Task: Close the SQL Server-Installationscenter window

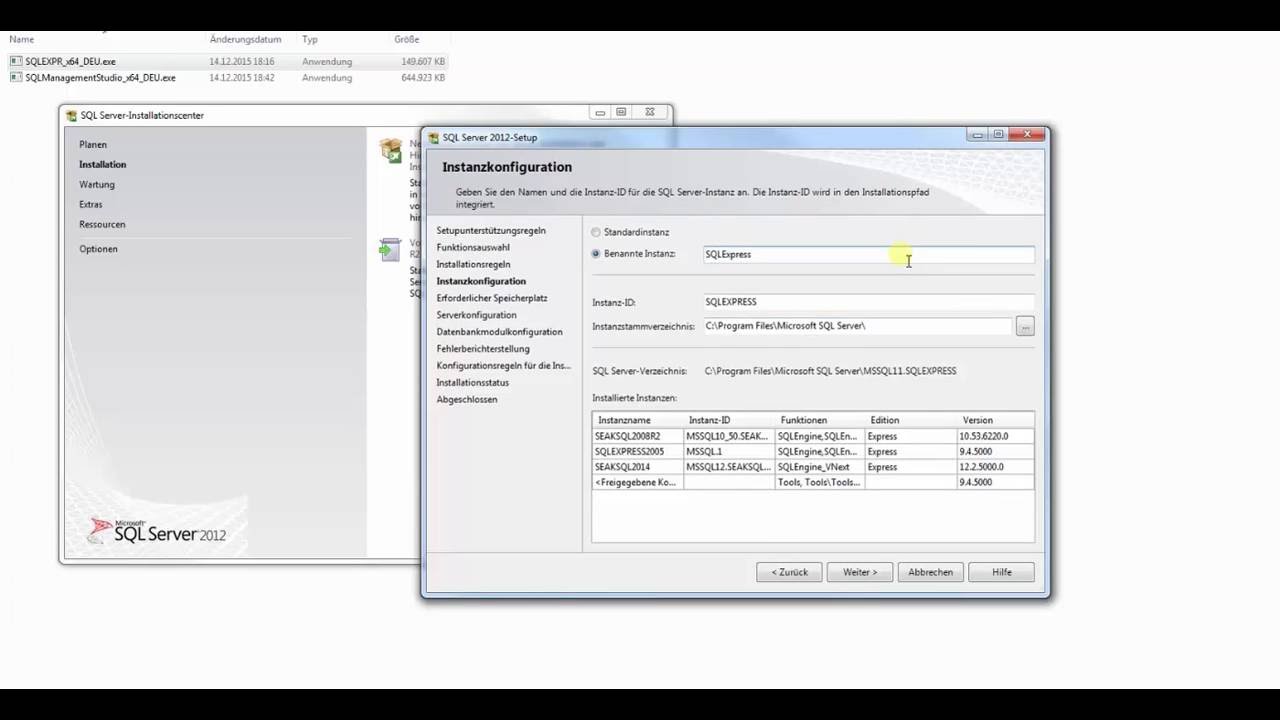Action: click(x=650, y=112)
